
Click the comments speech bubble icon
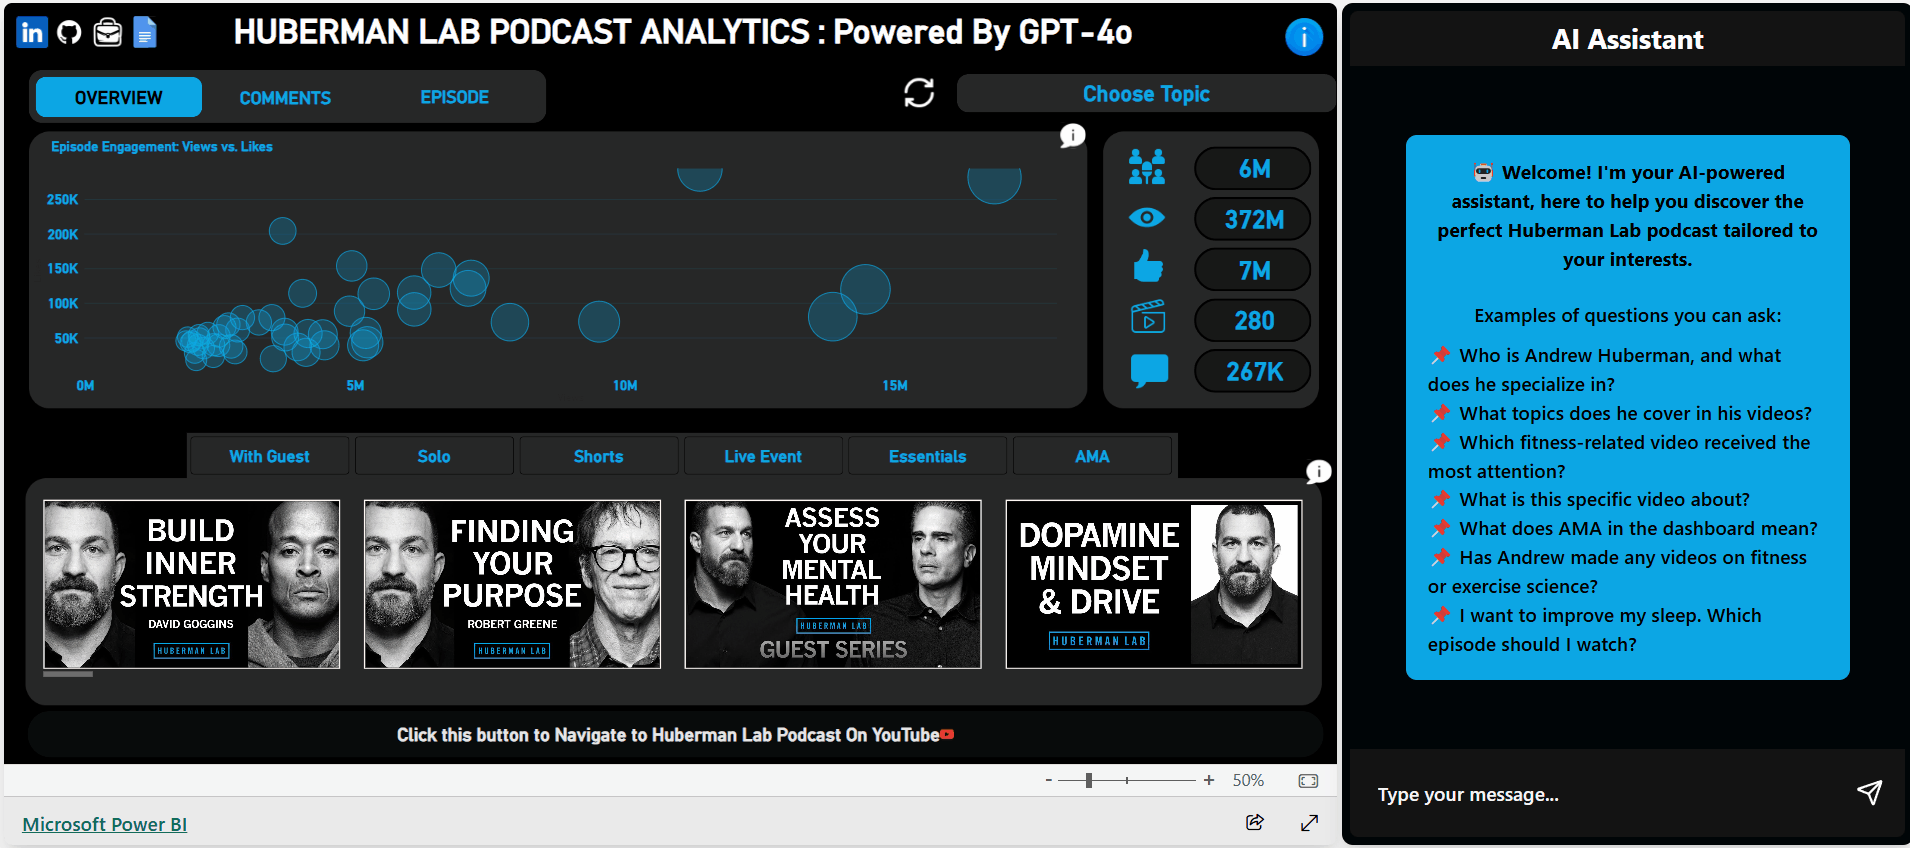1149,370
